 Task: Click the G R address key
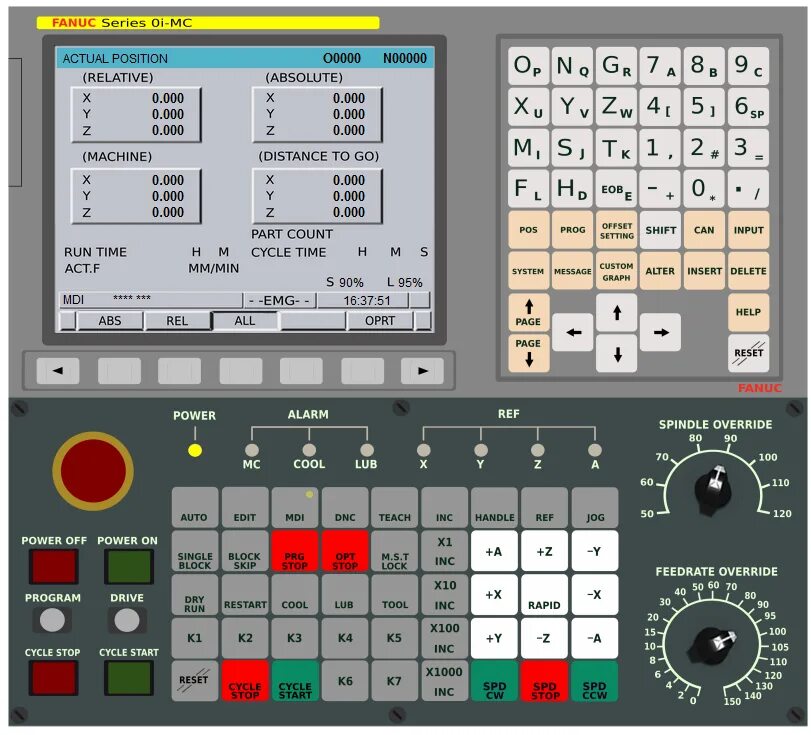[x=617, y=66]
